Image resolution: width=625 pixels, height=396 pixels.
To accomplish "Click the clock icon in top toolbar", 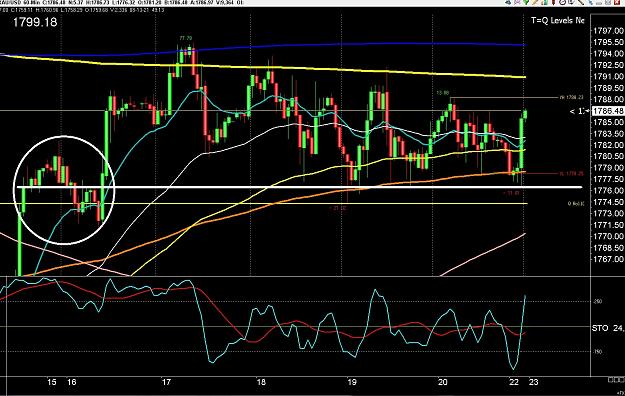I will (562, 2).
